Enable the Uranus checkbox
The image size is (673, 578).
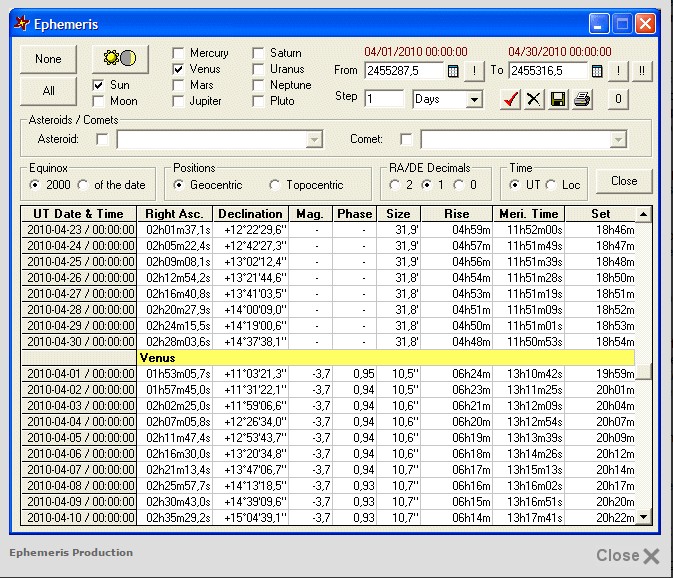tap(258, 69)
